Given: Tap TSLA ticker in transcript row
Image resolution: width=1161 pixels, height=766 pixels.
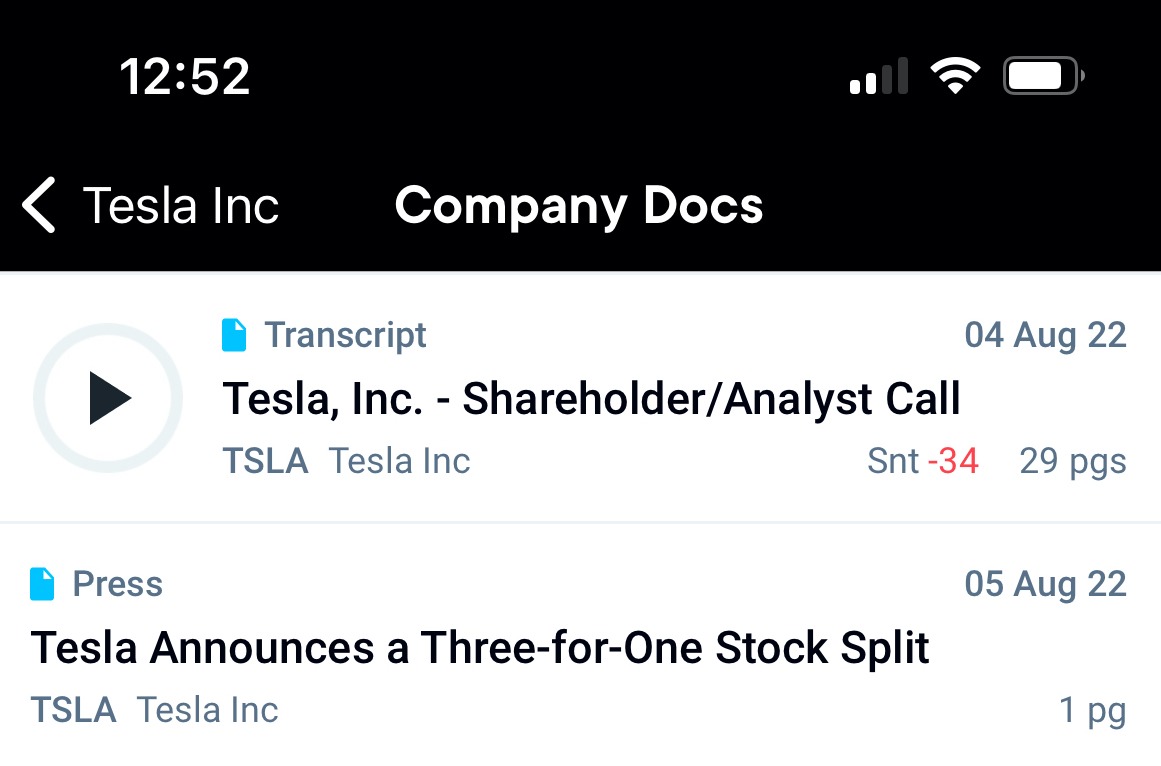Looking at the screenshot, I should (265, 461).
